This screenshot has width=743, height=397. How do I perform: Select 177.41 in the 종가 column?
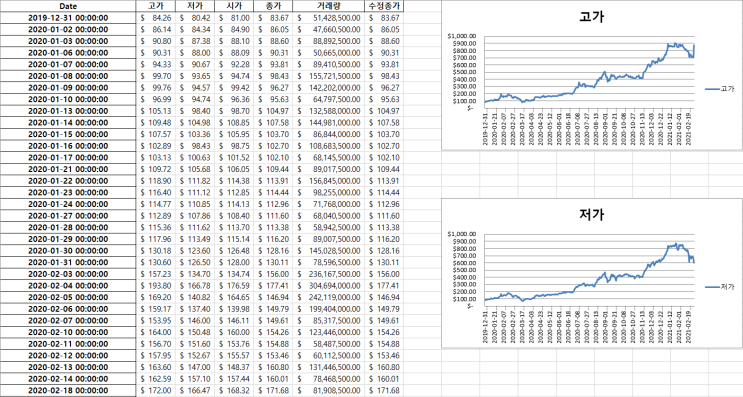point(273,286)
